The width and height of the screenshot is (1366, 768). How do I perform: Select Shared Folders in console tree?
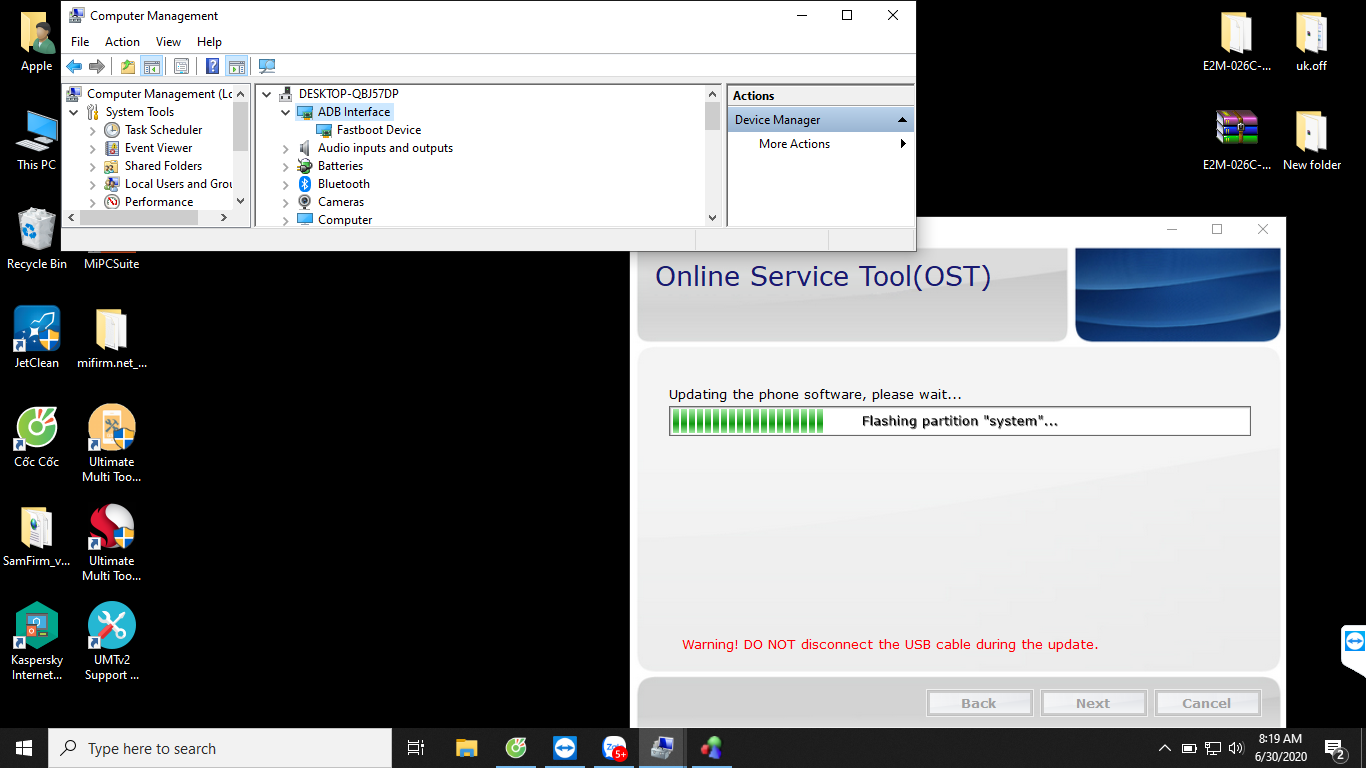point(163,166)
